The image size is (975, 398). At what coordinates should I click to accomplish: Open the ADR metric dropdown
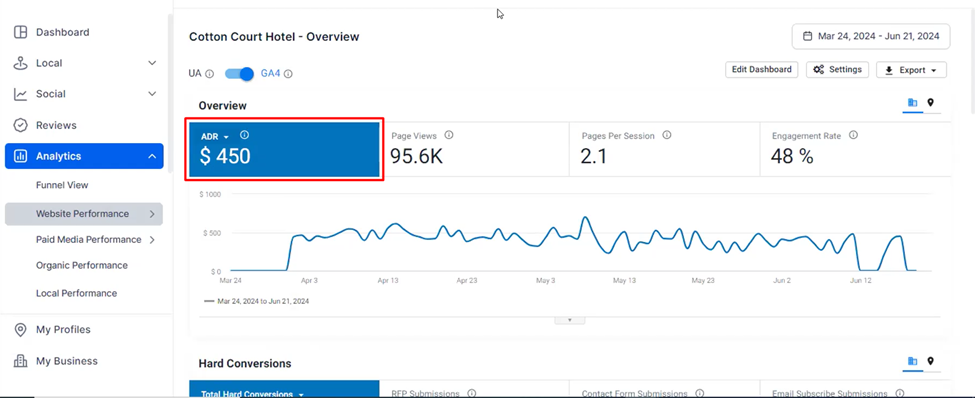pos(215,137)
